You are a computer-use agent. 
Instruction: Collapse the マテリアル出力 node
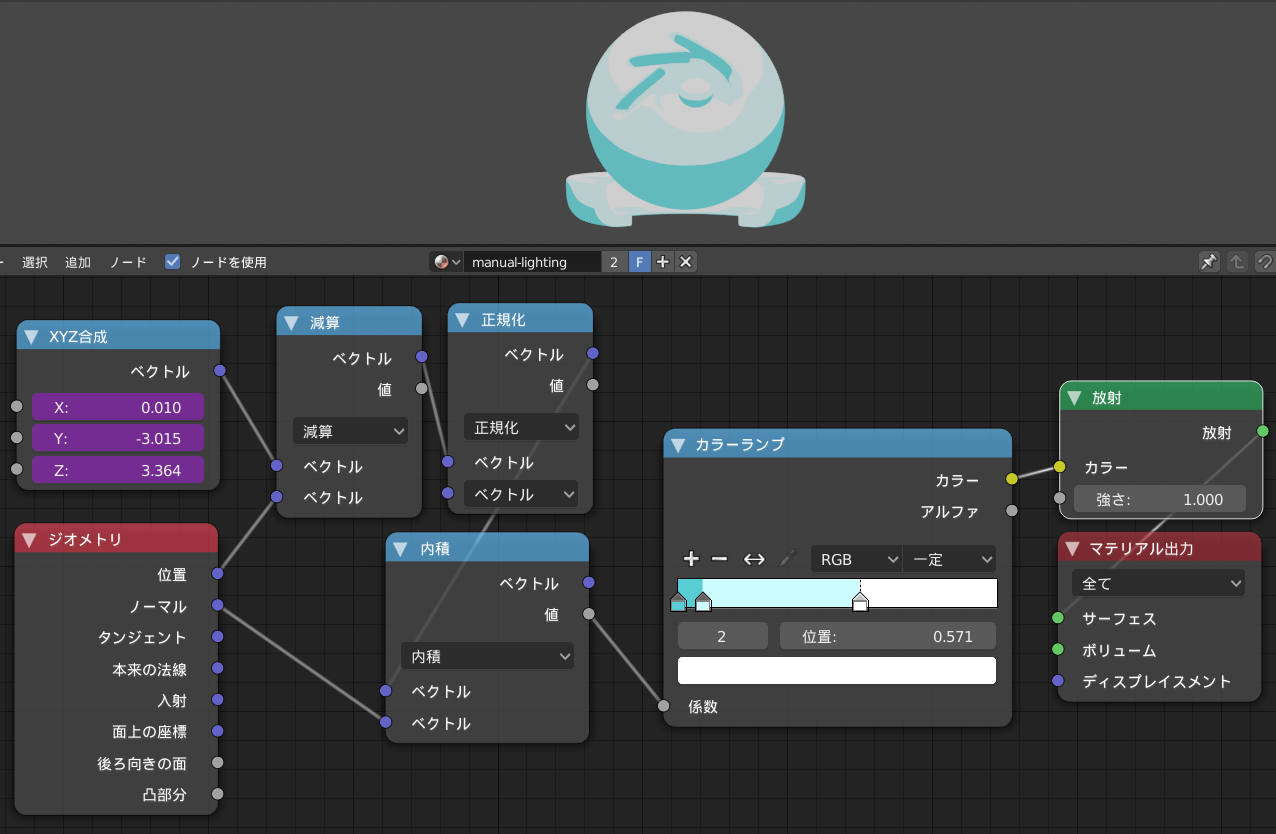click(1073, 548)
